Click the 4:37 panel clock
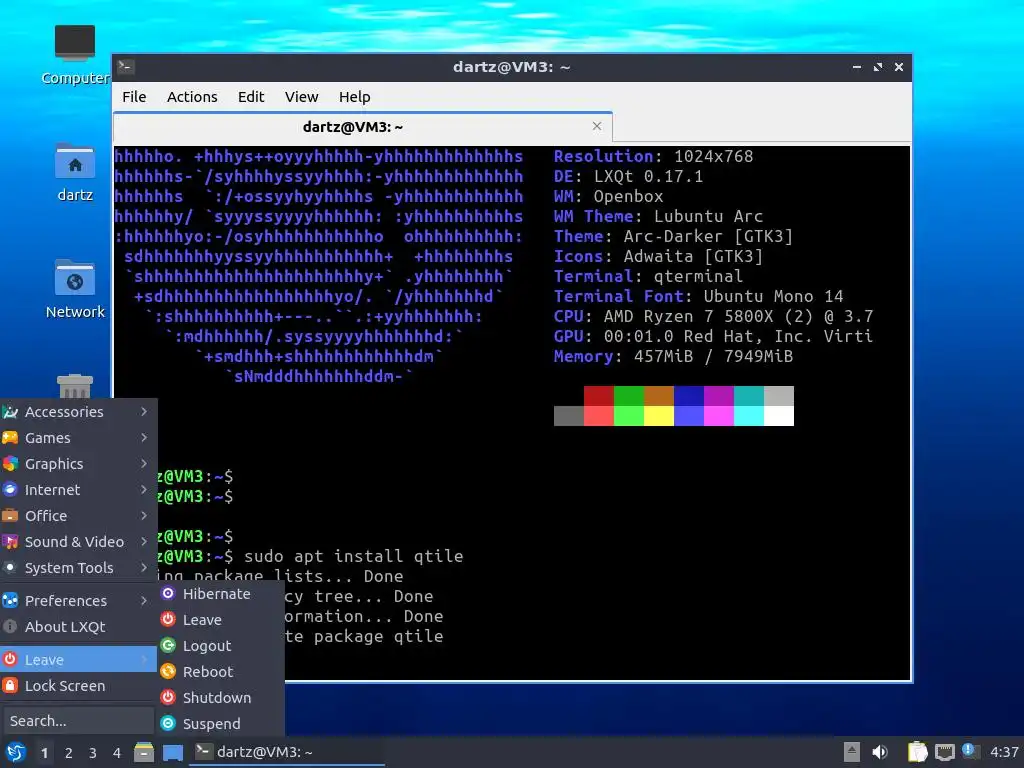This screenshot has height=768, width=1024. click(x=1004, y=752)
